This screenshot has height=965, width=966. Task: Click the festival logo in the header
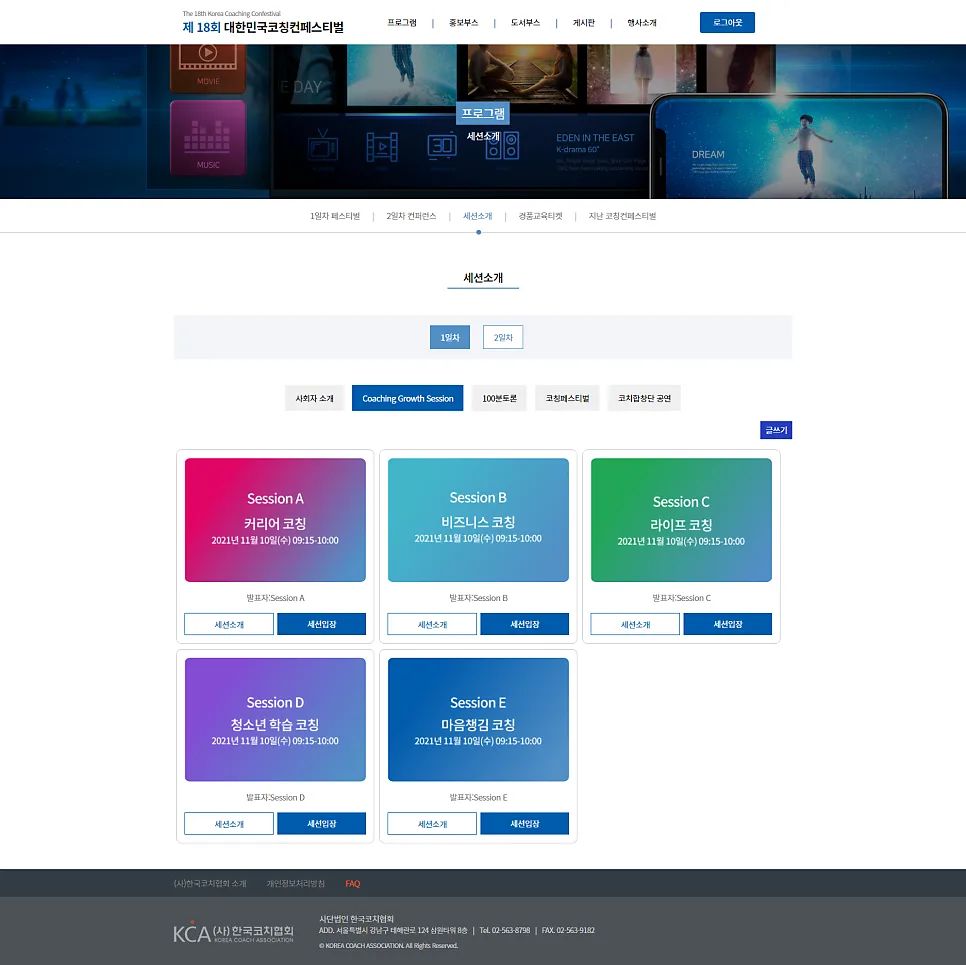click(263, 23)
